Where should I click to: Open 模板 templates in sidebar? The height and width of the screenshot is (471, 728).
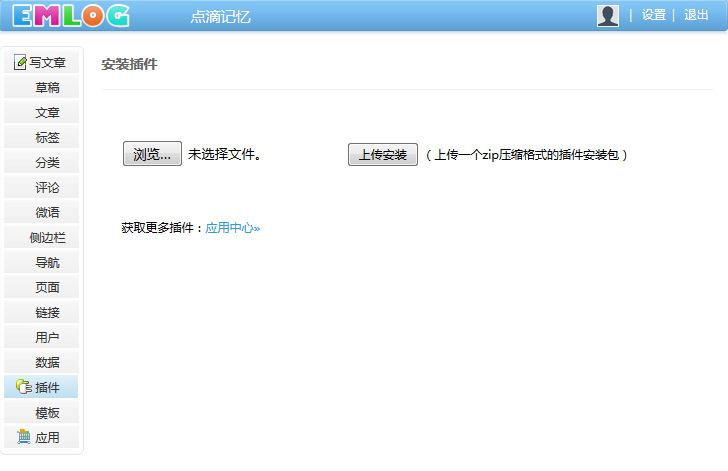[47, 412]
